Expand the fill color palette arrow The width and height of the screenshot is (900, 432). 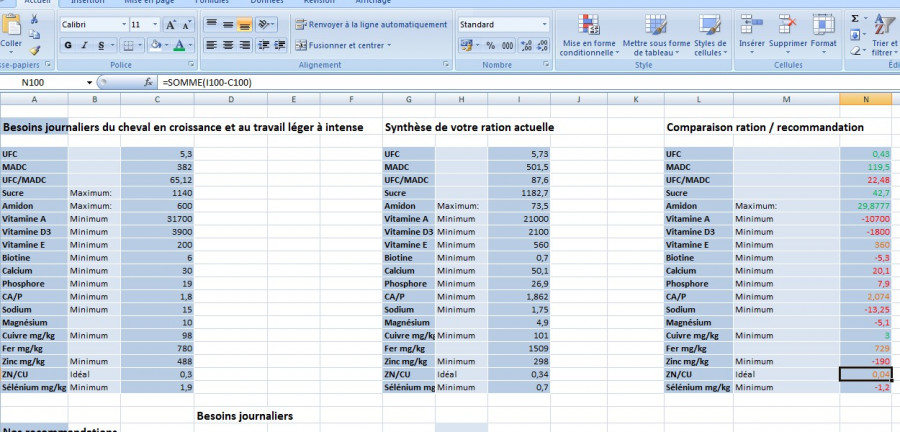[166, 45]
